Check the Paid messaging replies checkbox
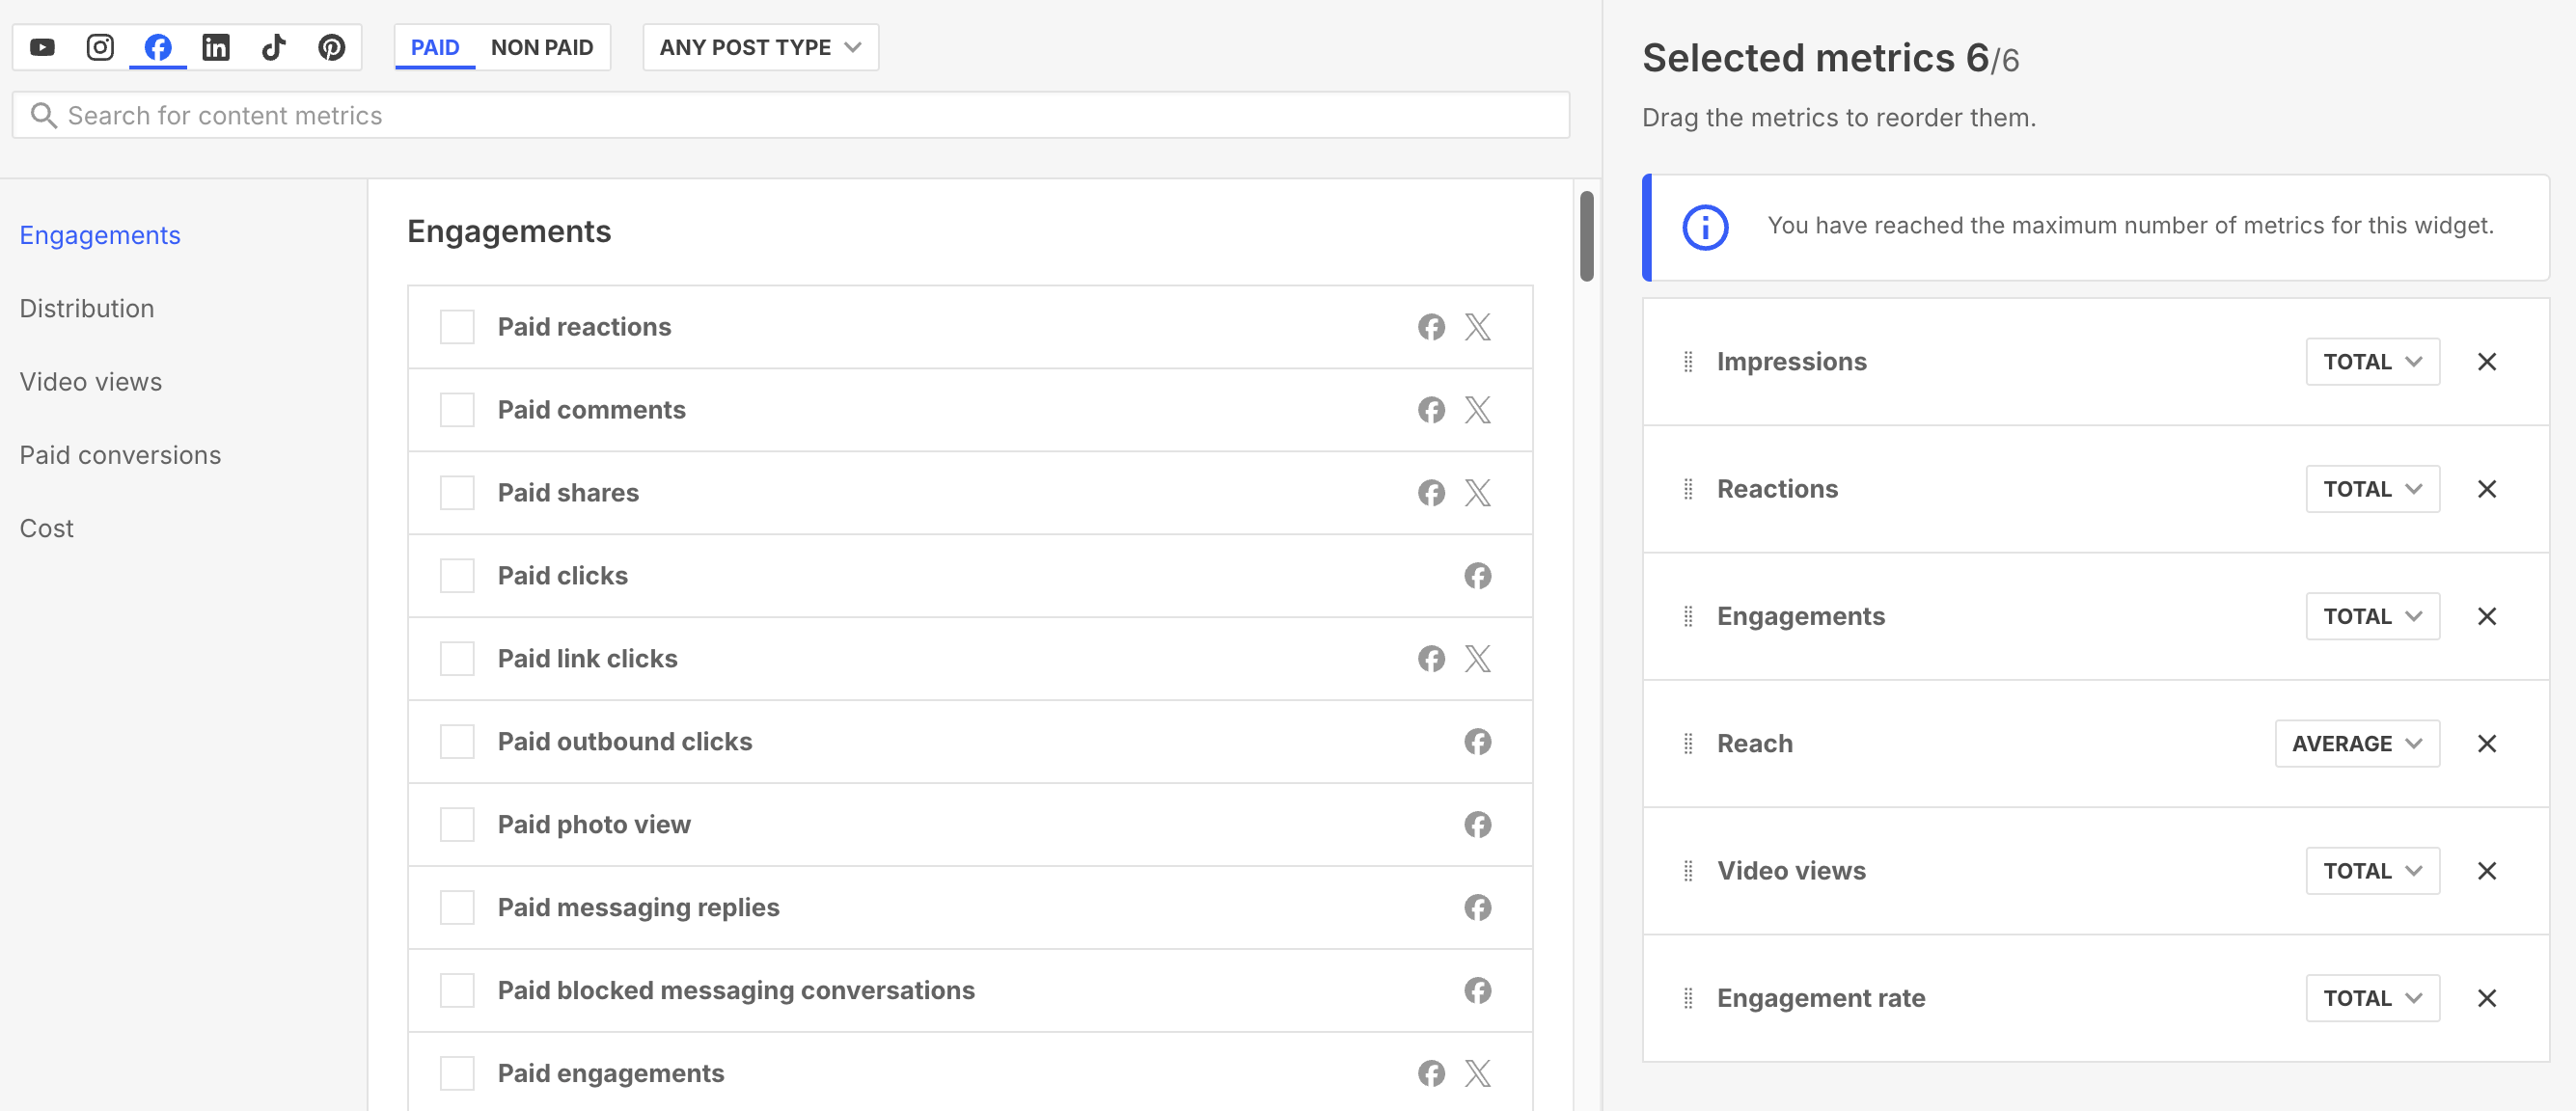 (x=457, y=908)
